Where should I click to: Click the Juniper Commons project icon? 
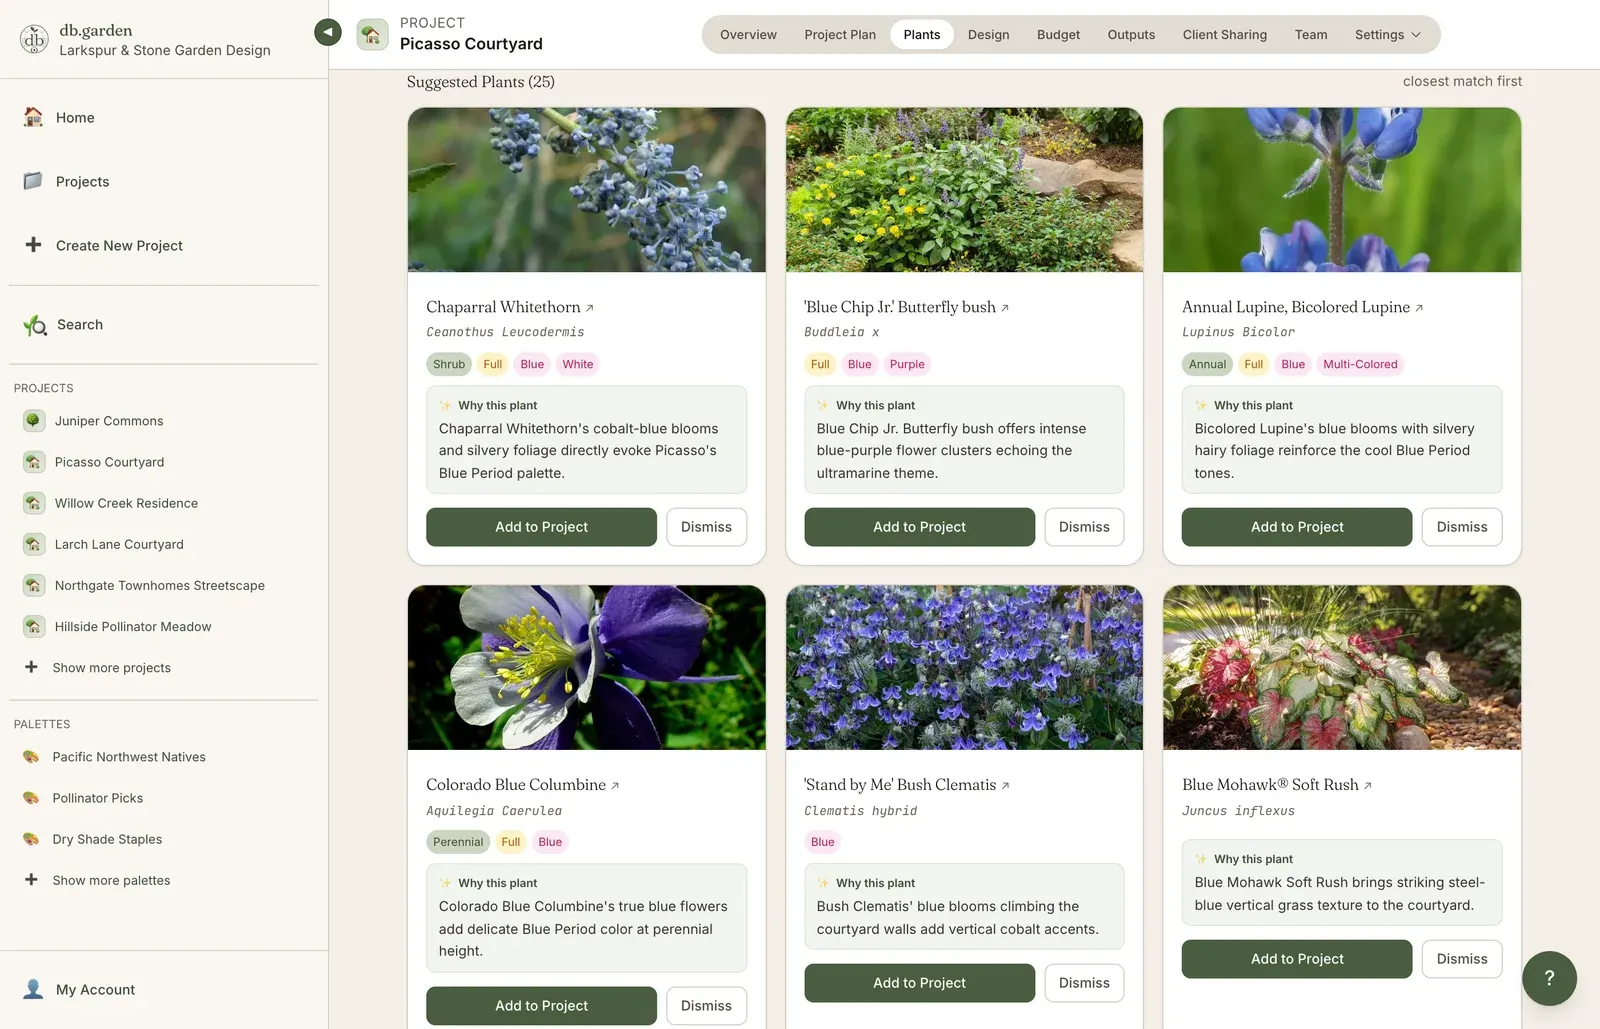pos(34,421)
